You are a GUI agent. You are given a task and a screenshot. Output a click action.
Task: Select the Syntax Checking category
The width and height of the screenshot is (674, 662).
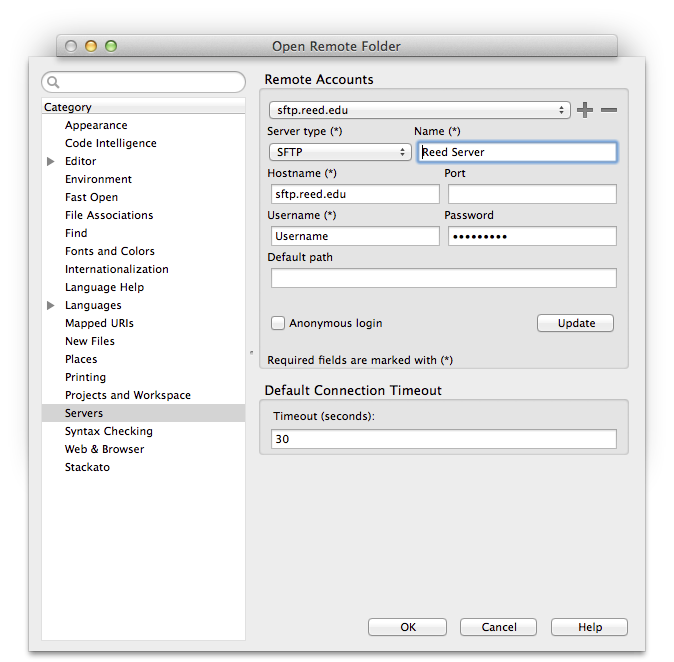coord(108,431)
